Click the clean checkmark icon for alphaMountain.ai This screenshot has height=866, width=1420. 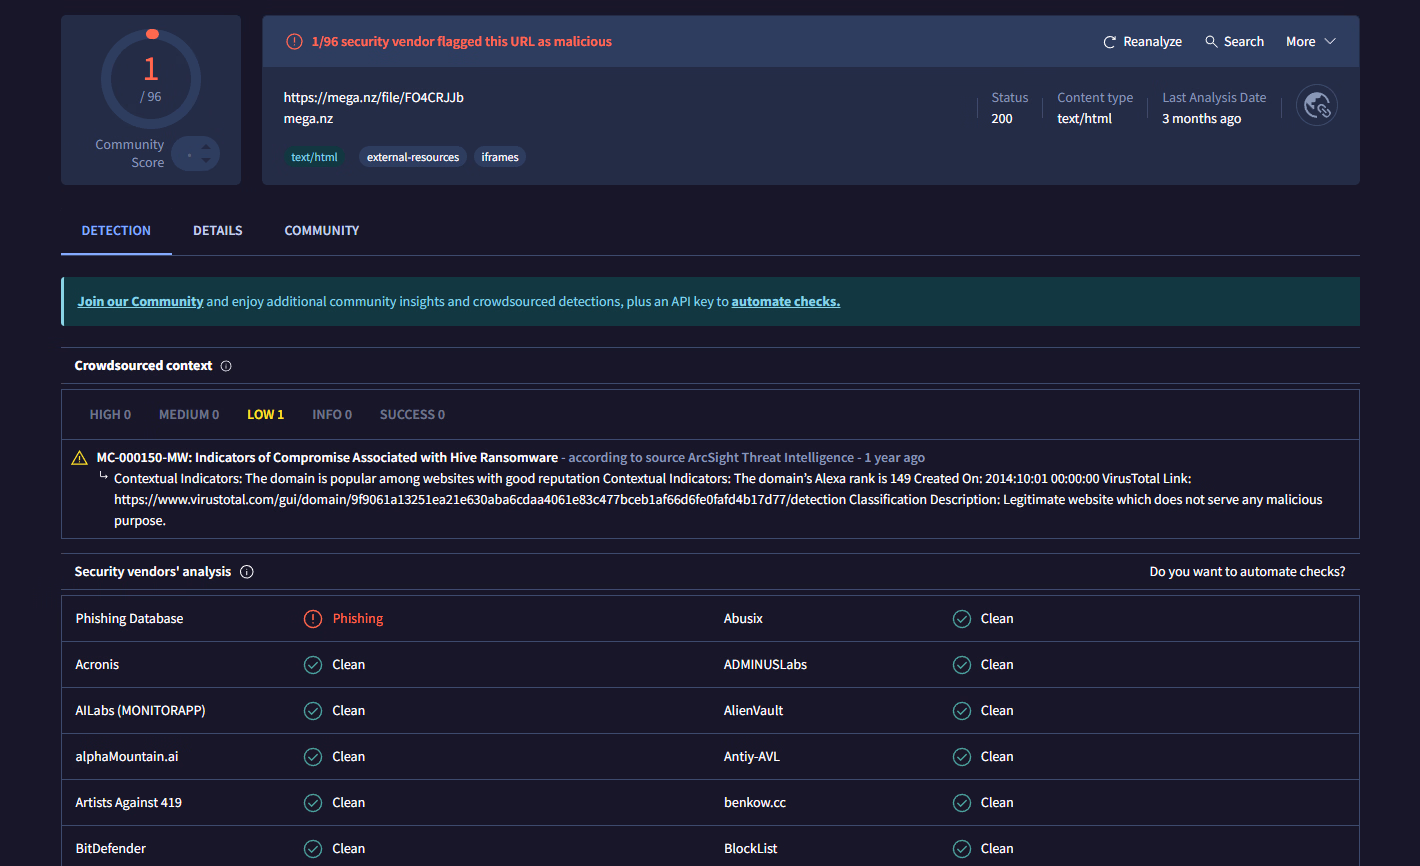pos(313,757)
